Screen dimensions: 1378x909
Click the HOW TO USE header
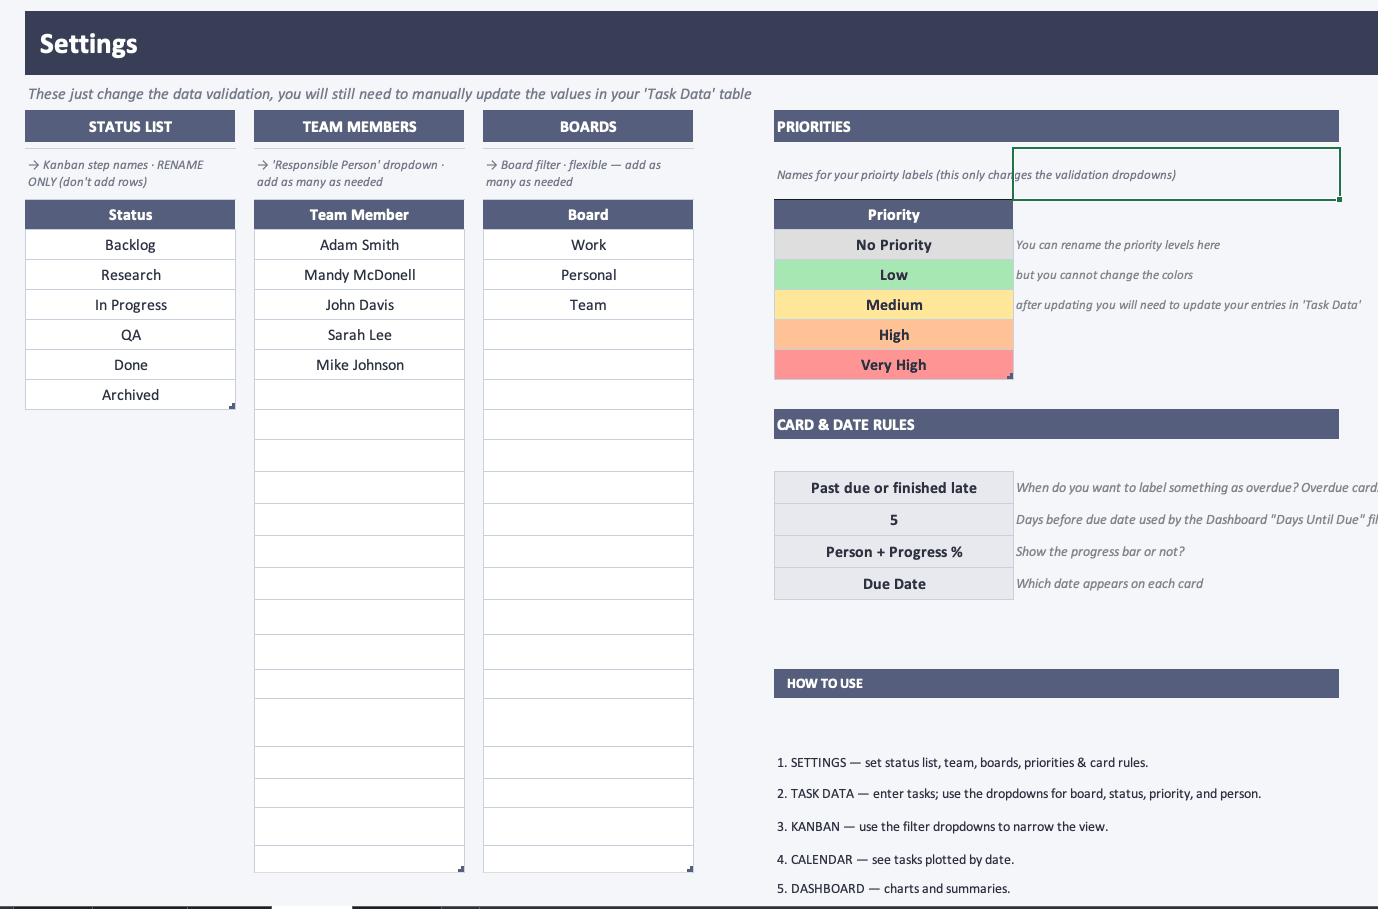click(x=1056, y=684)
